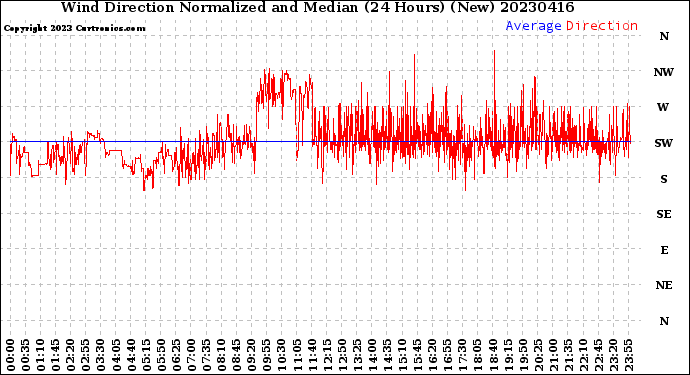Click the 00:00 time axis label
This screenshot has width=690, height=375.
(11, 356)
